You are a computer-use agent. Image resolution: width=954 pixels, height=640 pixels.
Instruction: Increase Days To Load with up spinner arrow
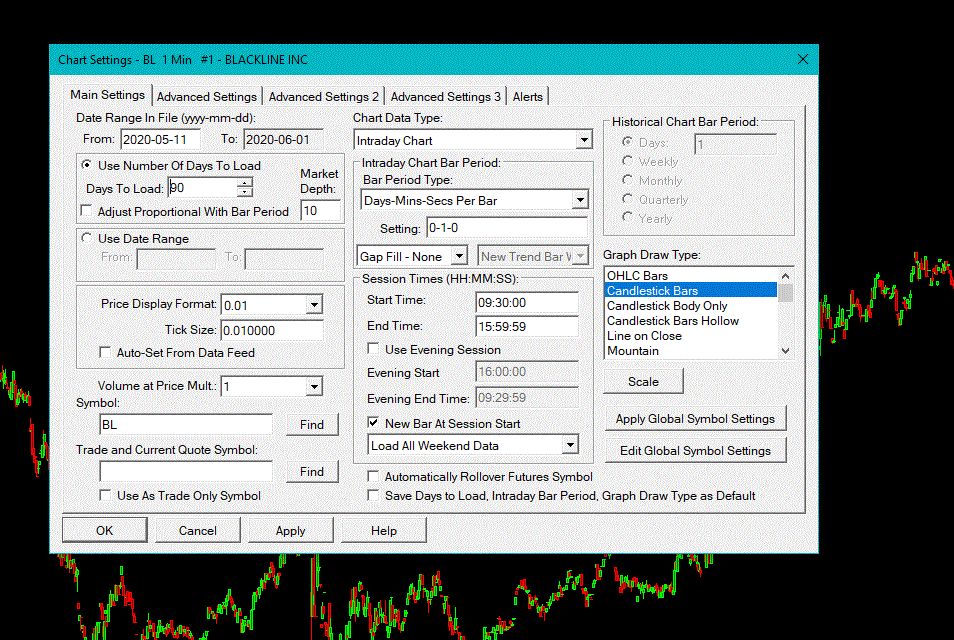click(x=245, y=183)
